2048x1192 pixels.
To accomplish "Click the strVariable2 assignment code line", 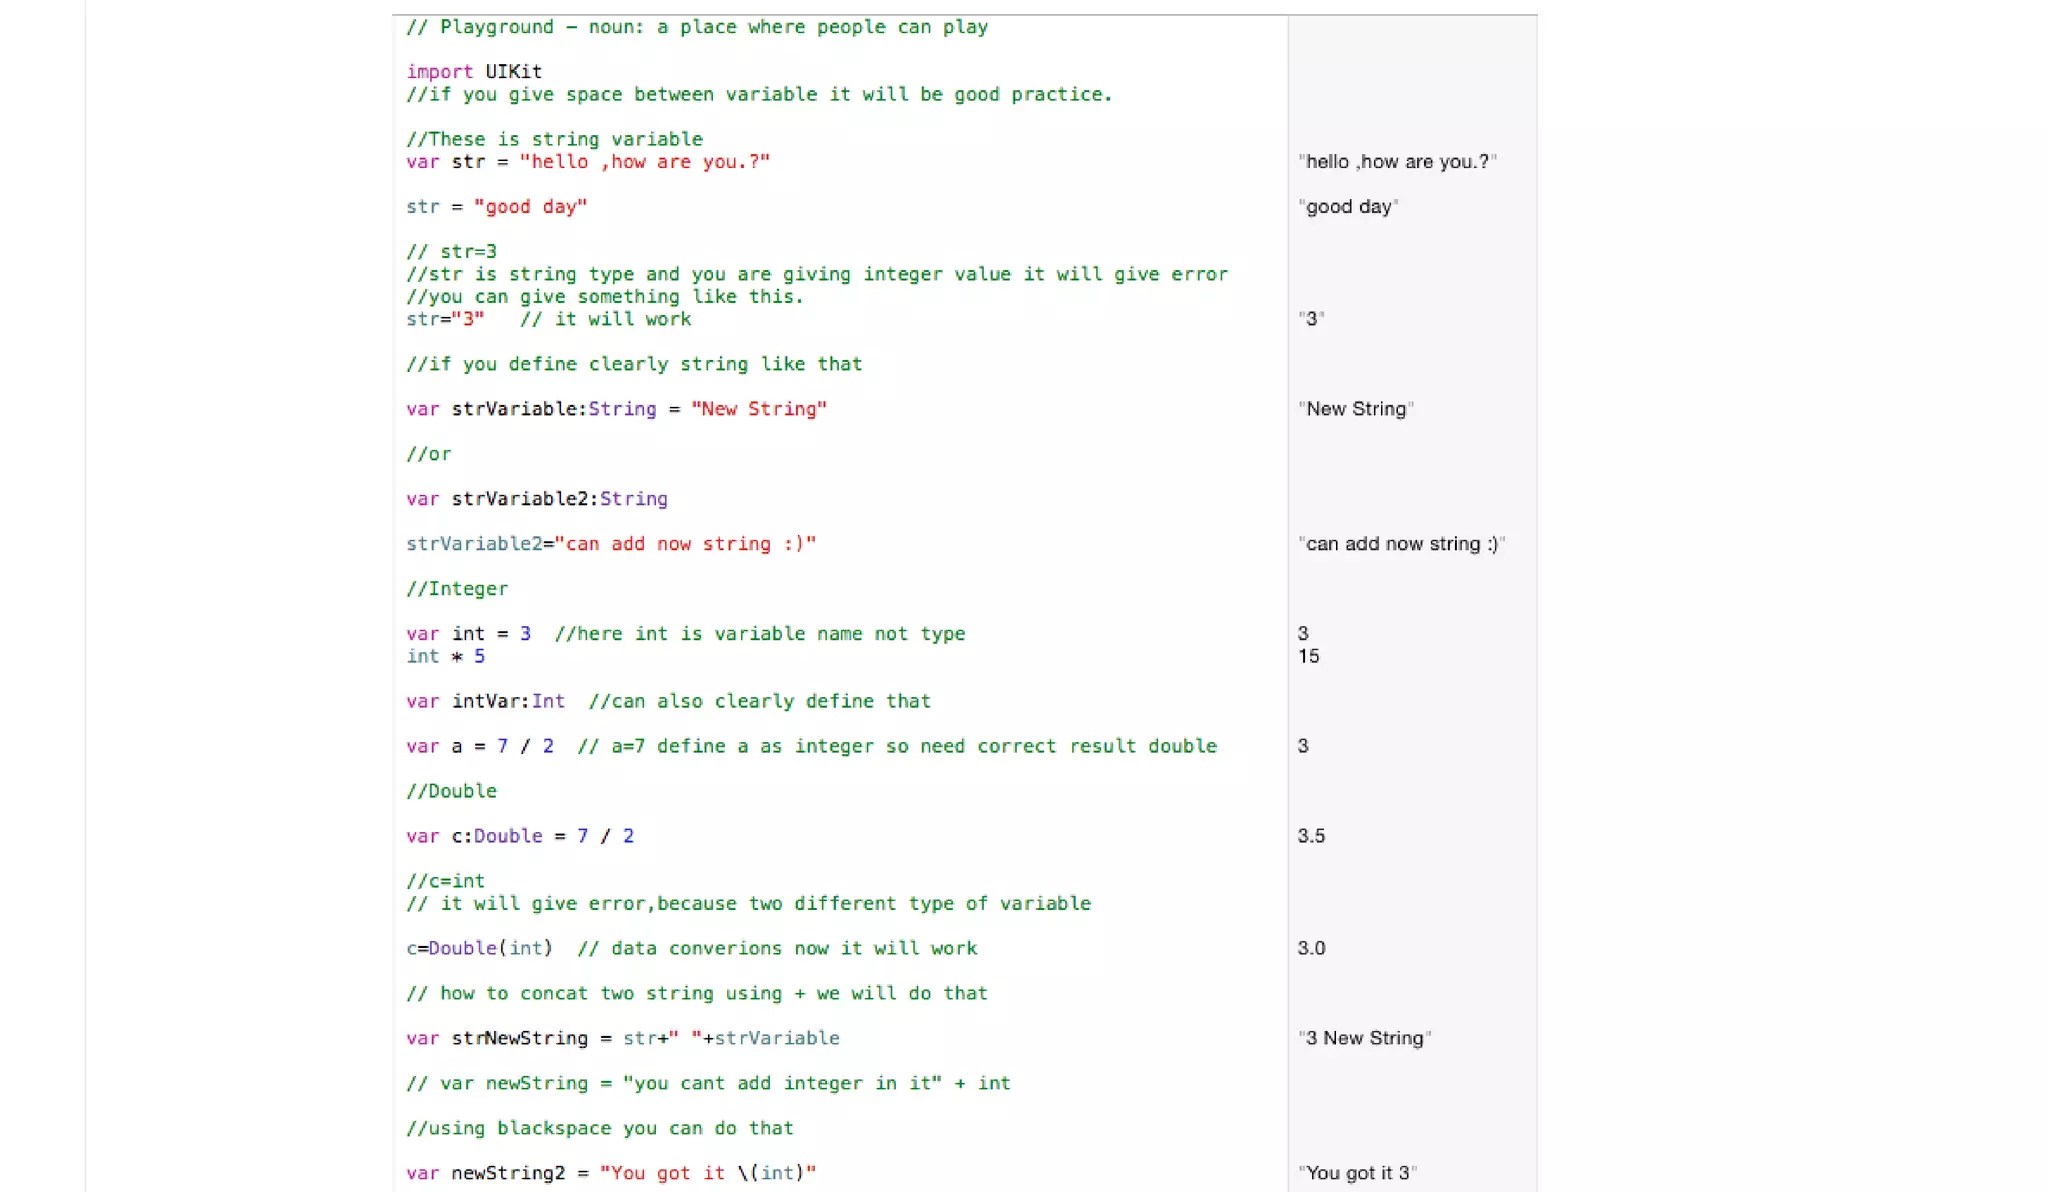I will coord(611,544).
